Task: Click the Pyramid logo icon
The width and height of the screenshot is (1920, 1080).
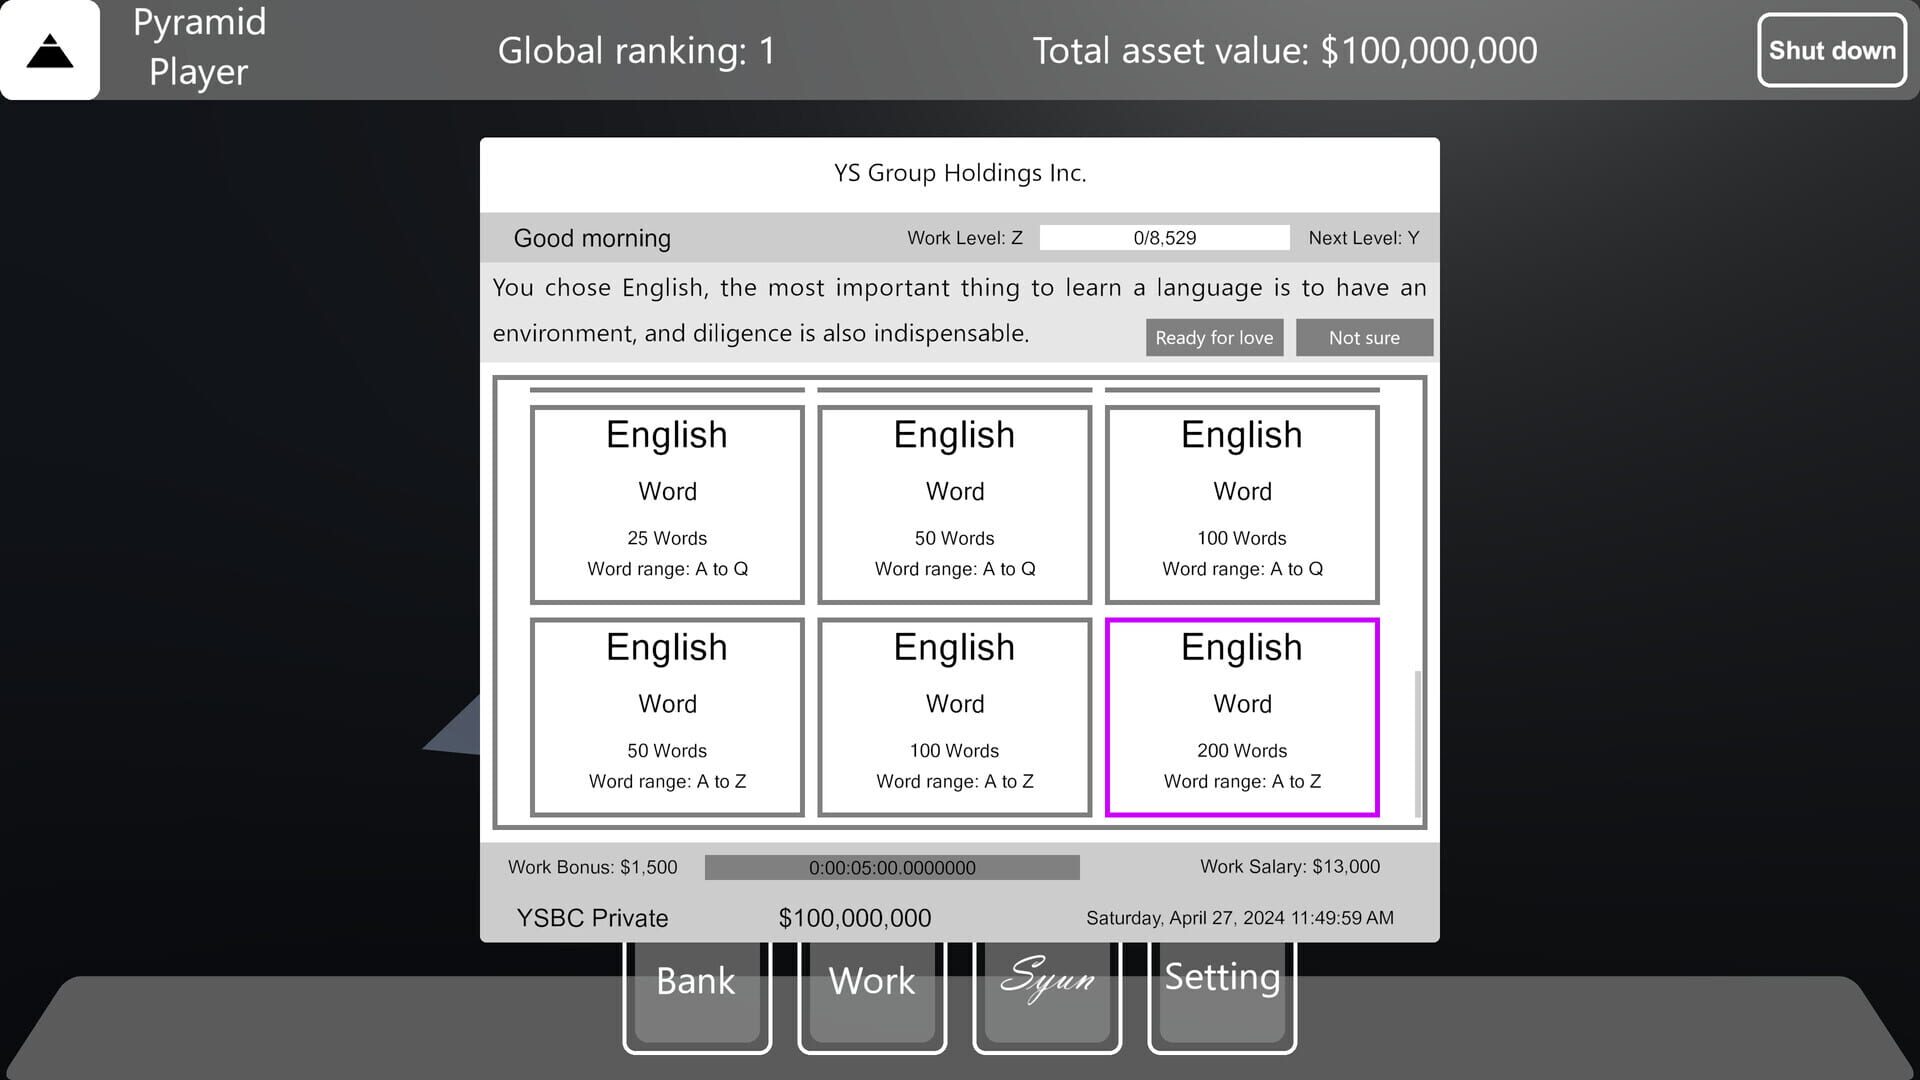Action: pos(50,50)
